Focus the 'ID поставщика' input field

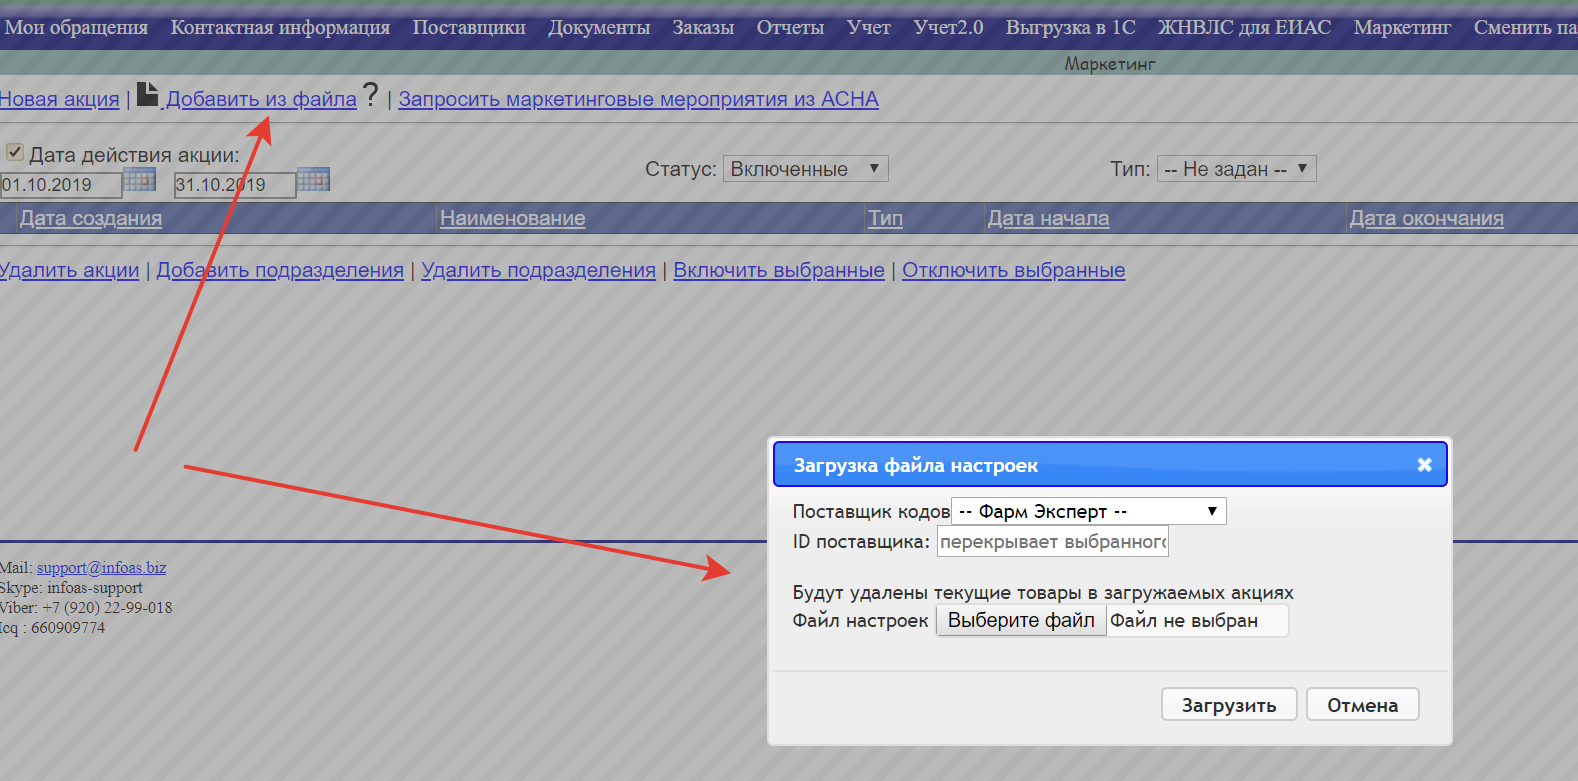coord(1052,542)
